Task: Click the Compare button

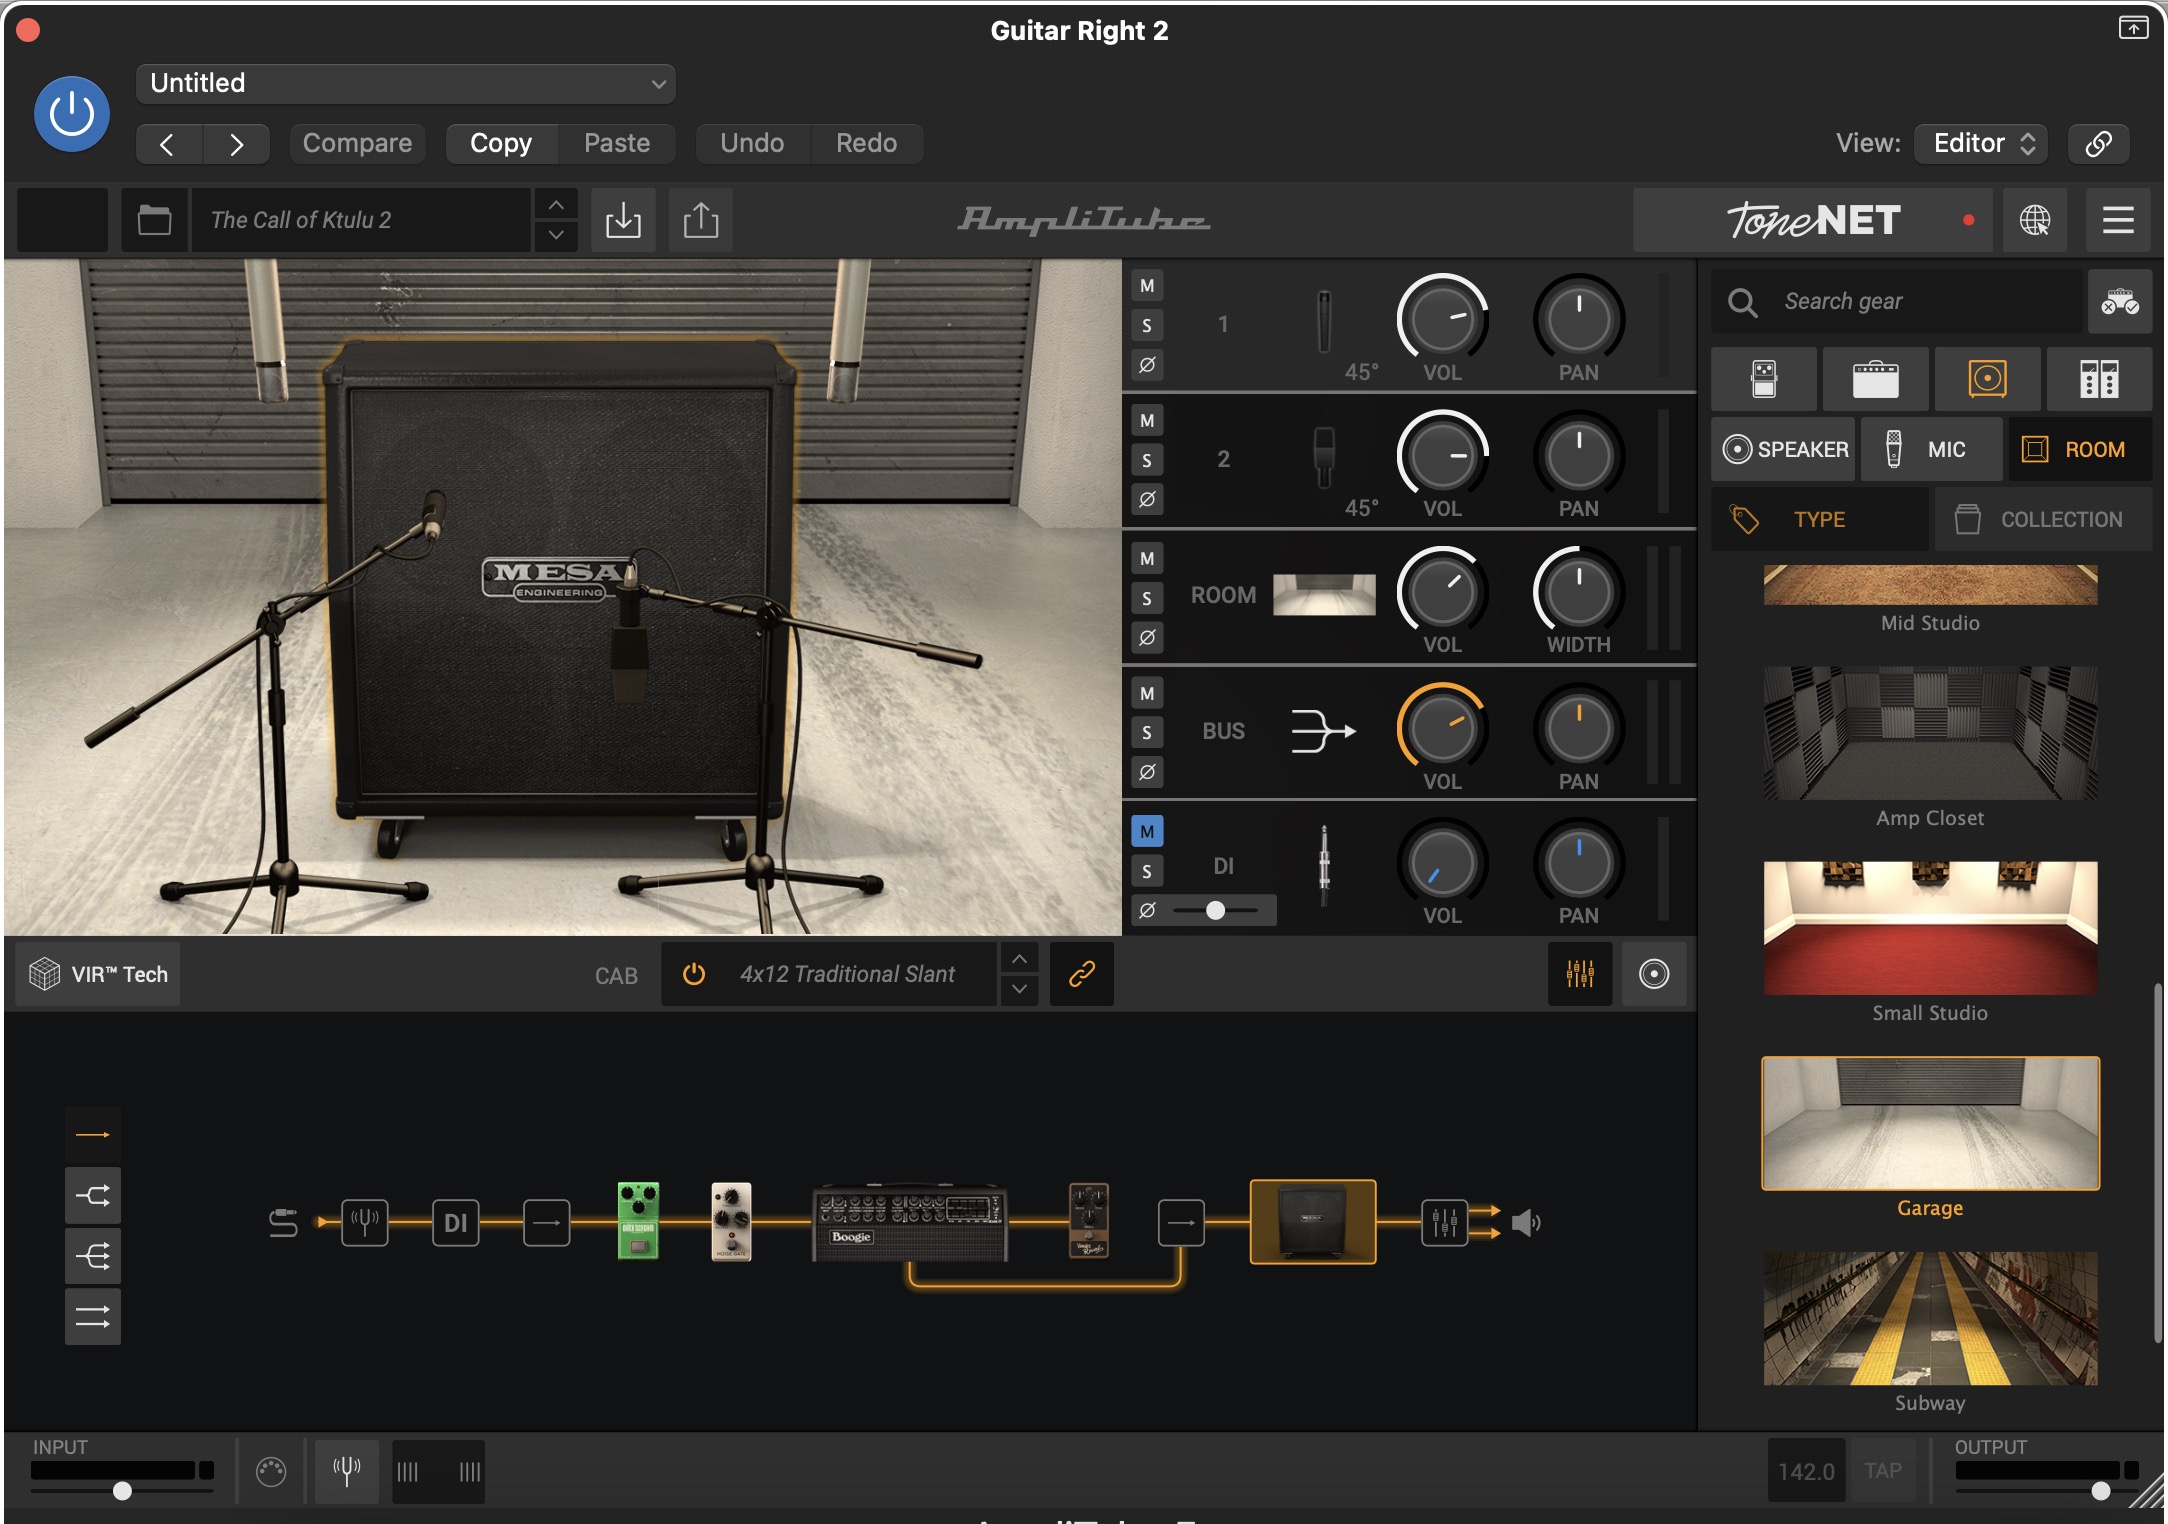Action: pyautogui.click(x=357, y=144)
